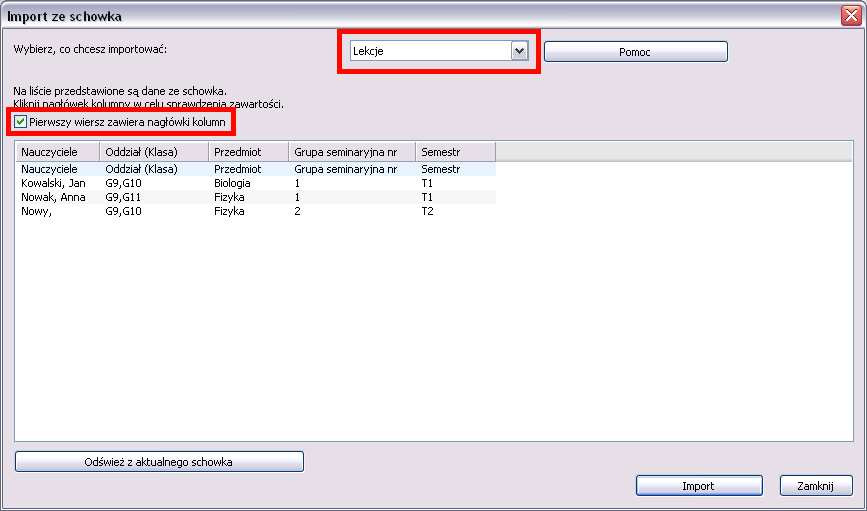Open the Lekcje import type dropdown
Viewport: 867px width, 511px height.
click(518, 51)
